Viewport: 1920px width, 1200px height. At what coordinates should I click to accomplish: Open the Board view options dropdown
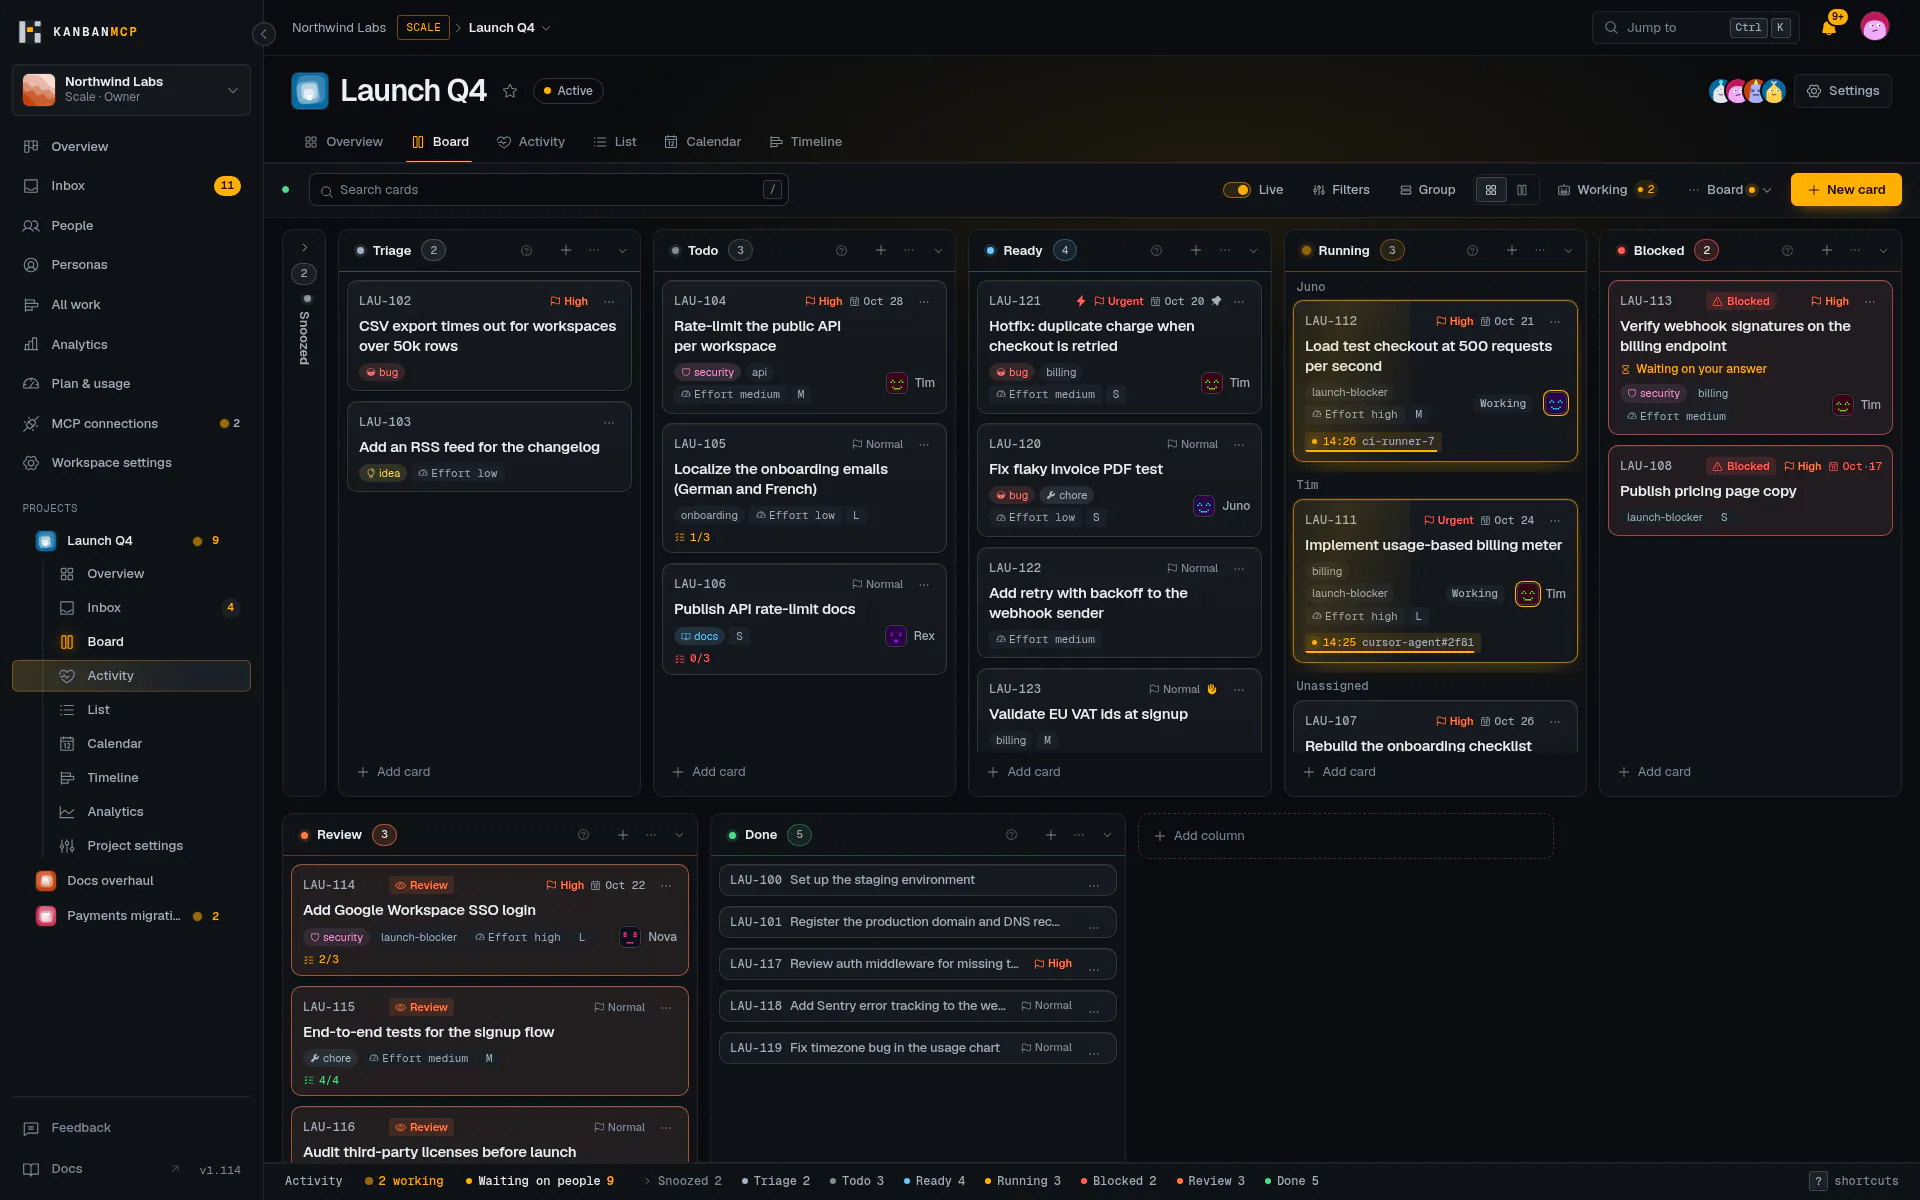click(x=1731, y=190)
